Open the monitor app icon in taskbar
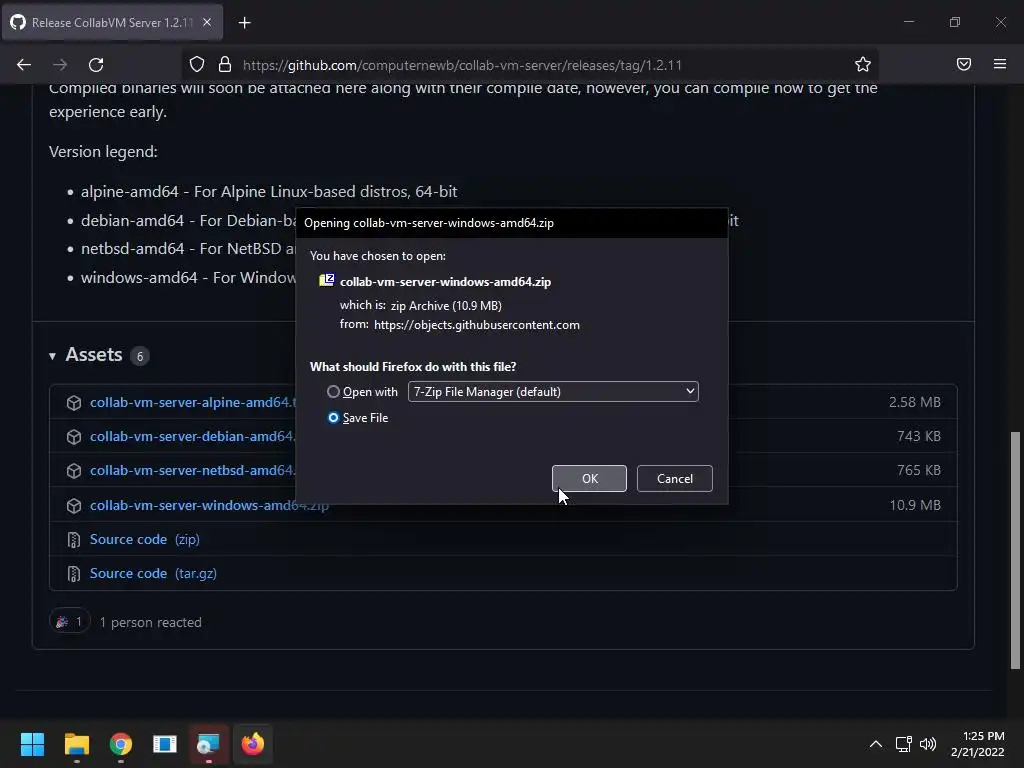 tap(208, 744)
